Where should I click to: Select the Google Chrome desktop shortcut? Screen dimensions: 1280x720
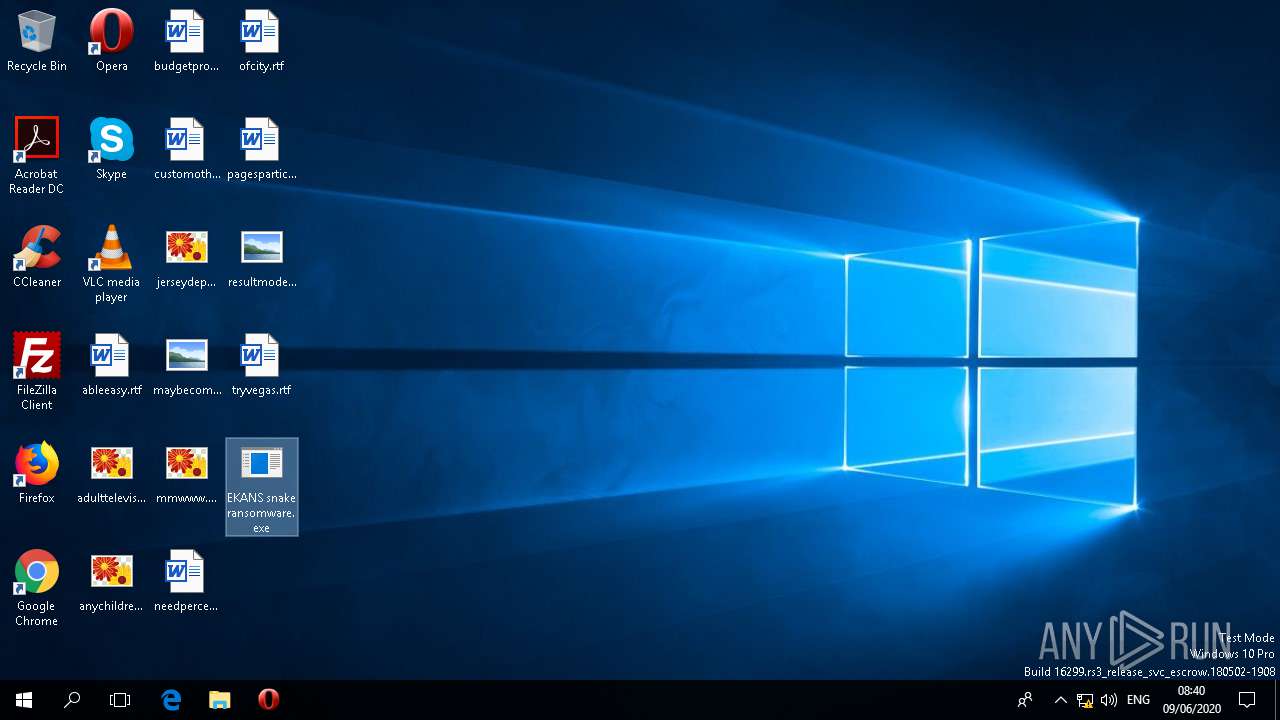coord(37,588)
